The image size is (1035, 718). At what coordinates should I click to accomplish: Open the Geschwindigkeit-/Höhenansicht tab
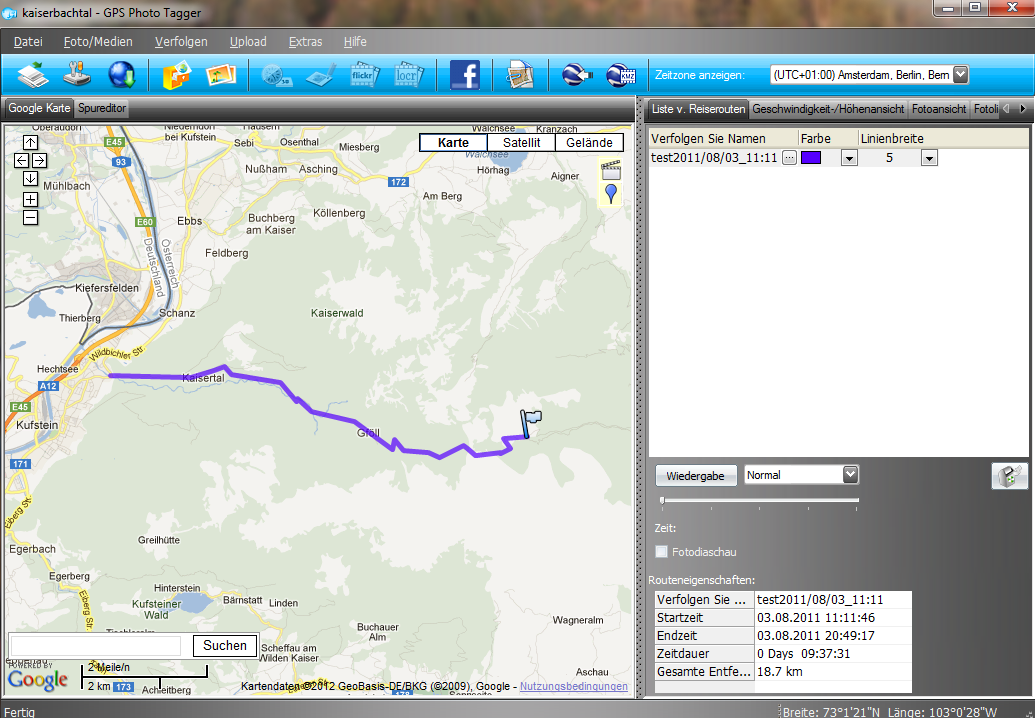(x=828, y=110)
